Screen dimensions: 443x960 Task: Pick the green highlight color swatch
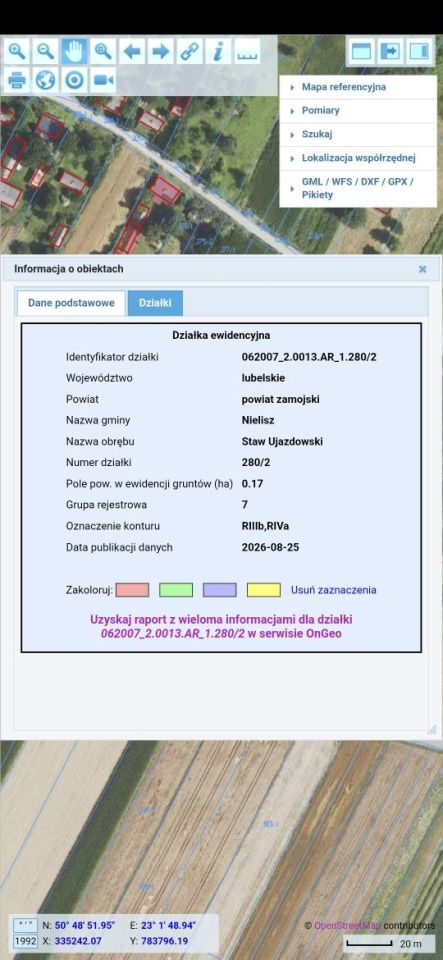176,590
